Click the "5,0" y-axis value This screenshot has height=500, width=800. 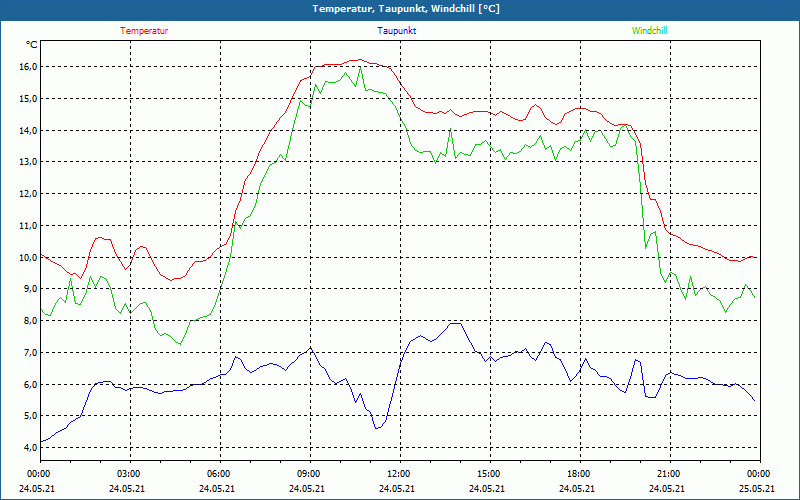coord(31,416)
